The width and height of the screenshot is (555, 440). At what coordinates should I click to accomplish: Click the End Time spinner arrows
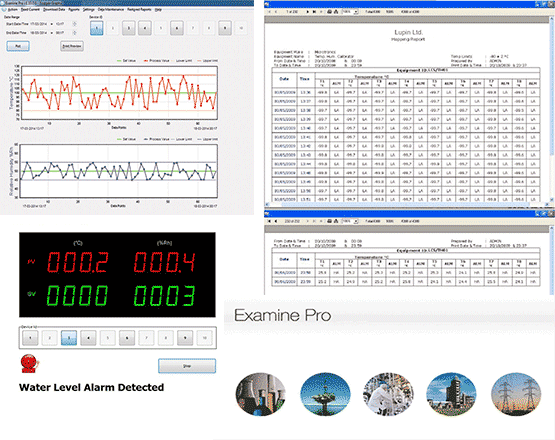tap(74, 33)
